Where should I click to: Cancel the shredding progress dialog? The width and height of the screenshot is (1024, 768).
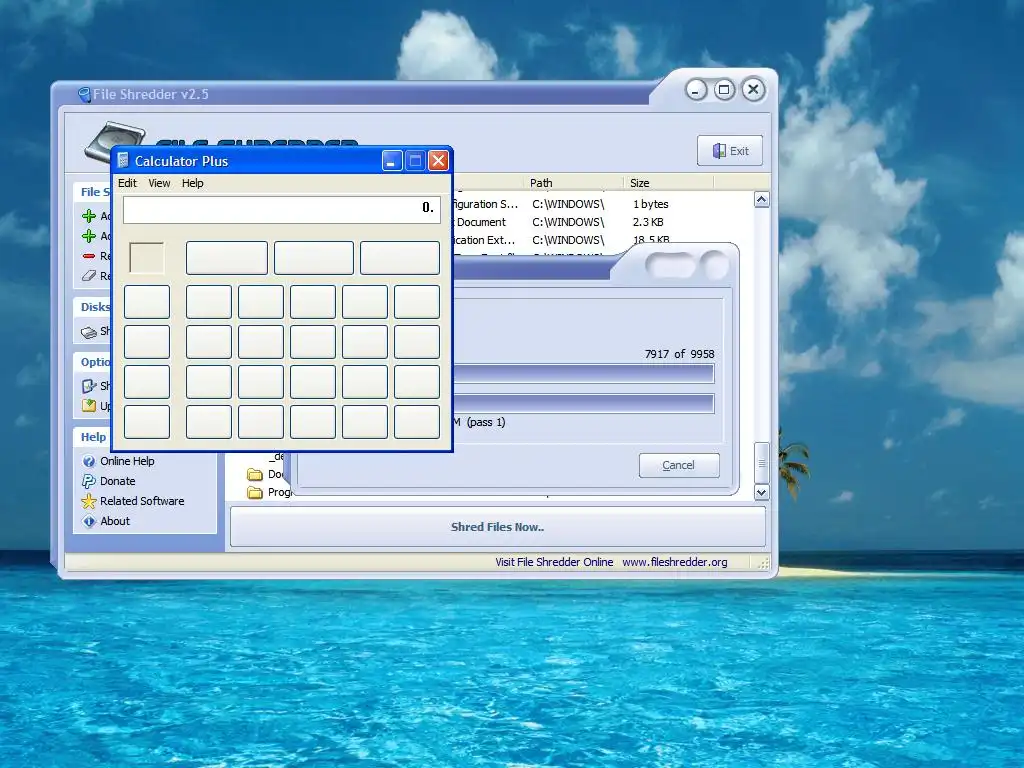tap(679, 465)
